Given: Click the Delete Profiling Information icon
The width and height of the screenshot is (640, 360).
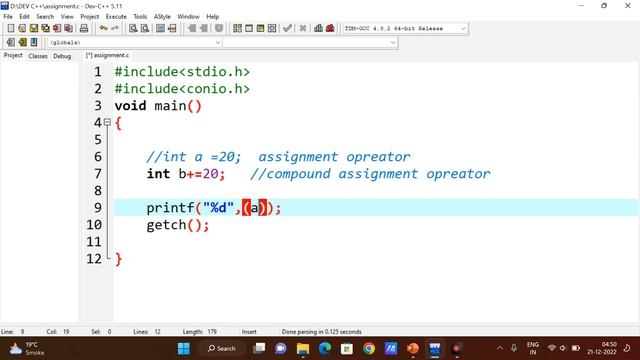Looking at the screenshot, I should 330,28.
